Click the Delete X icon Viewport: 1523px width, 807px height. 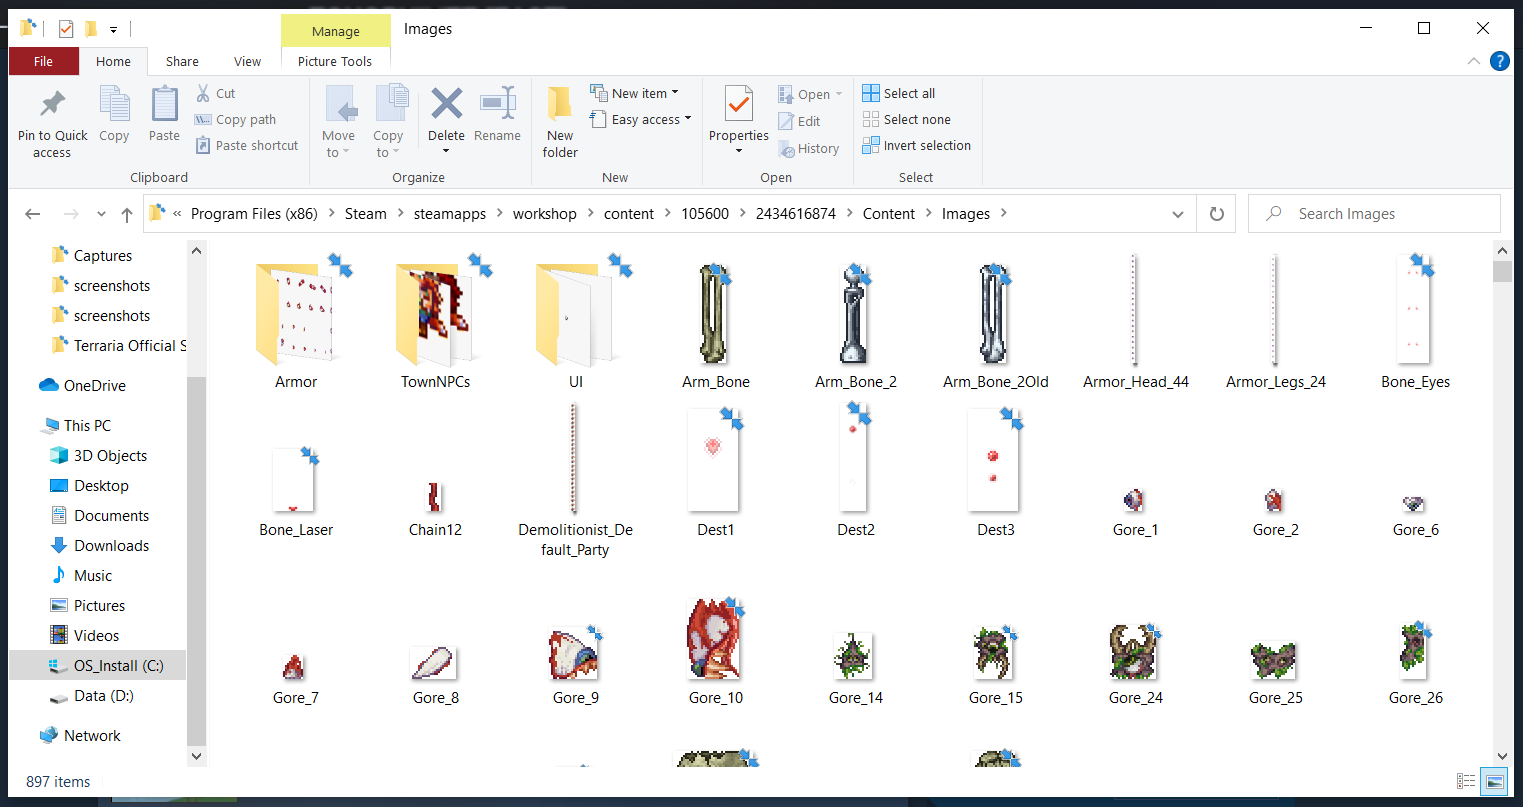coord(446,103)
